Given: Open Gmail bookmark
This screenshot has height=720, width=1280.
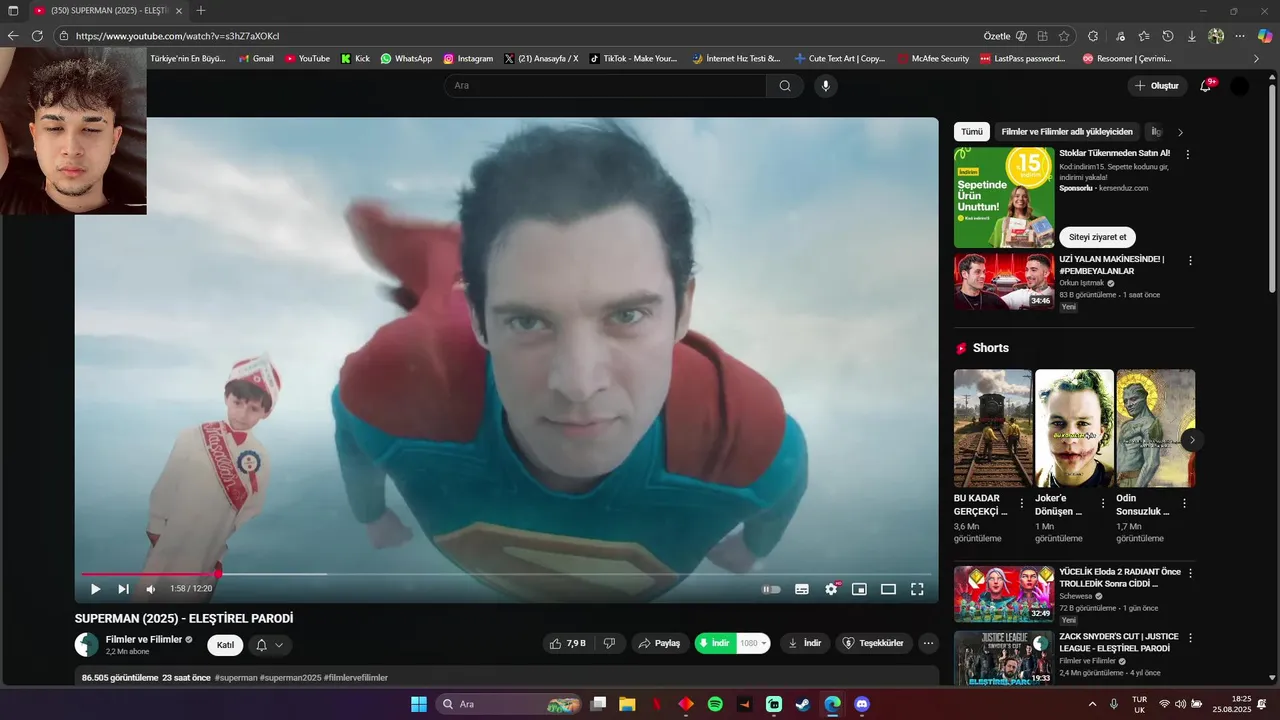Looking at the screenshot, I should [x=256, y=59].
